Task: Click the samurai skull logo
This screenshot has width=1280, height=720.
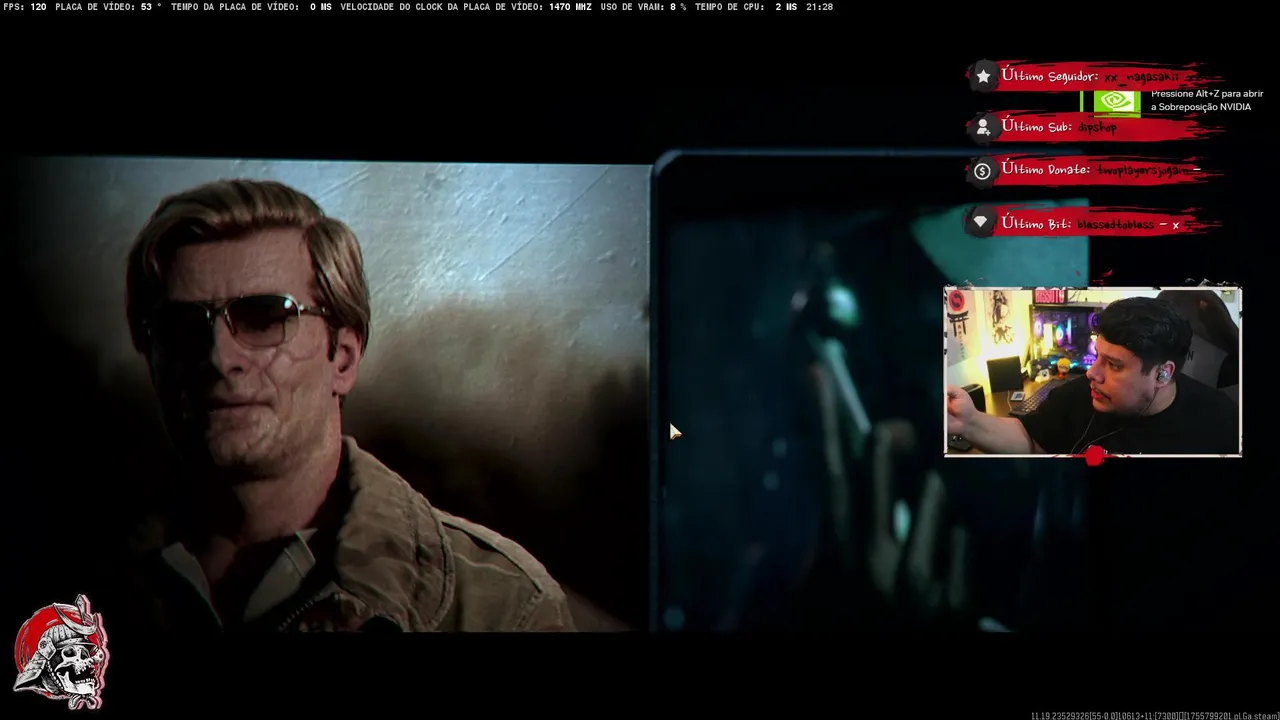Action: (x=60, y=653)
